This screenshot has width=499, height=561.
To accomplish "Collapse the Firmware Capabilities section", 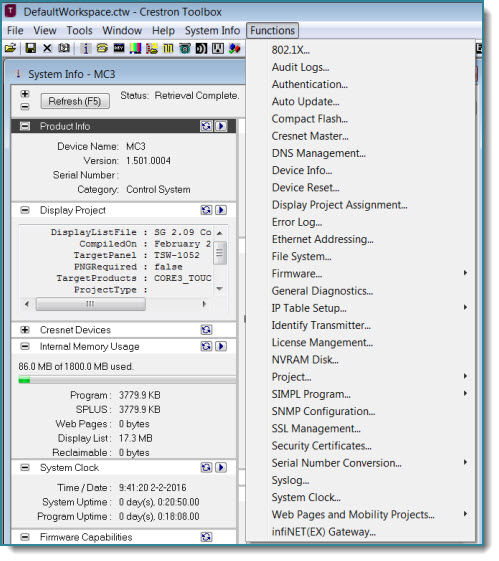I will 25,537.
